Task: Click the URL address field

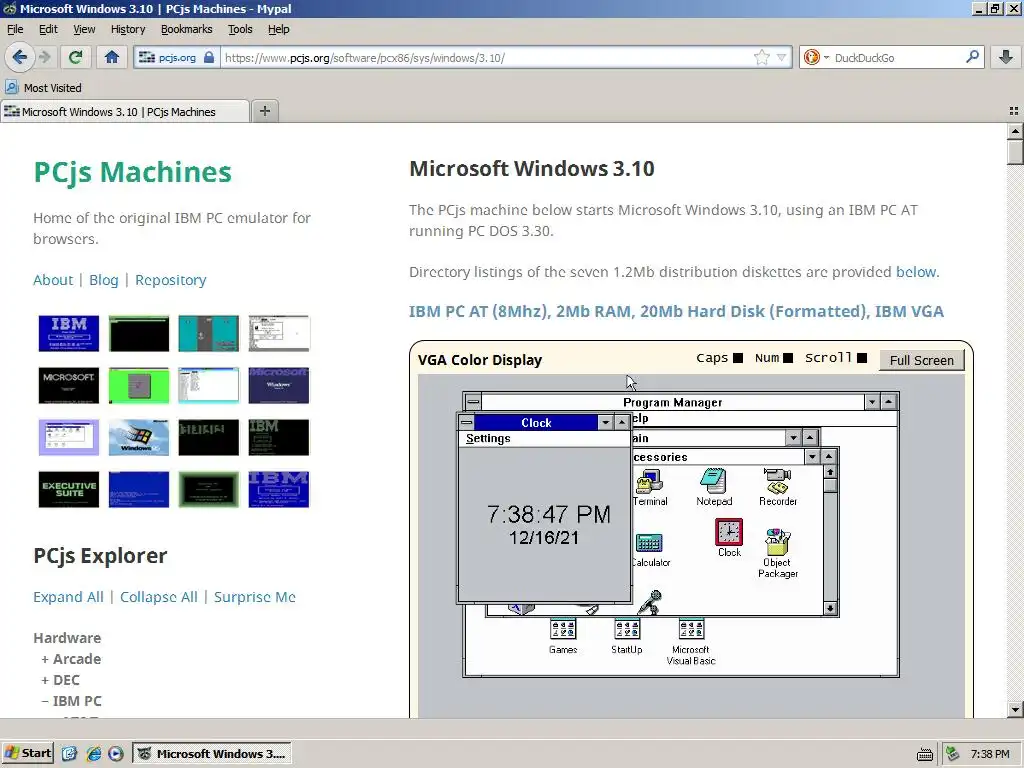Action: tap(487, 57)
